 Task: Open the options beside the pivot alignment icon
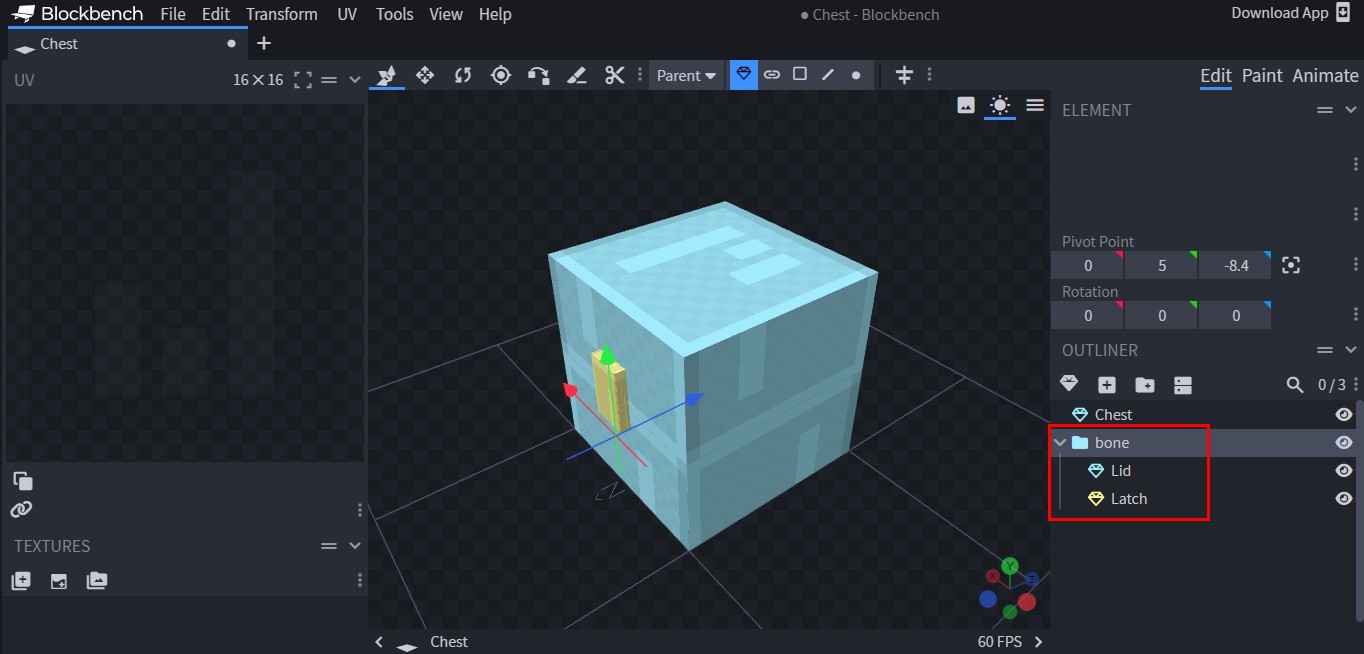coord(930,75)
